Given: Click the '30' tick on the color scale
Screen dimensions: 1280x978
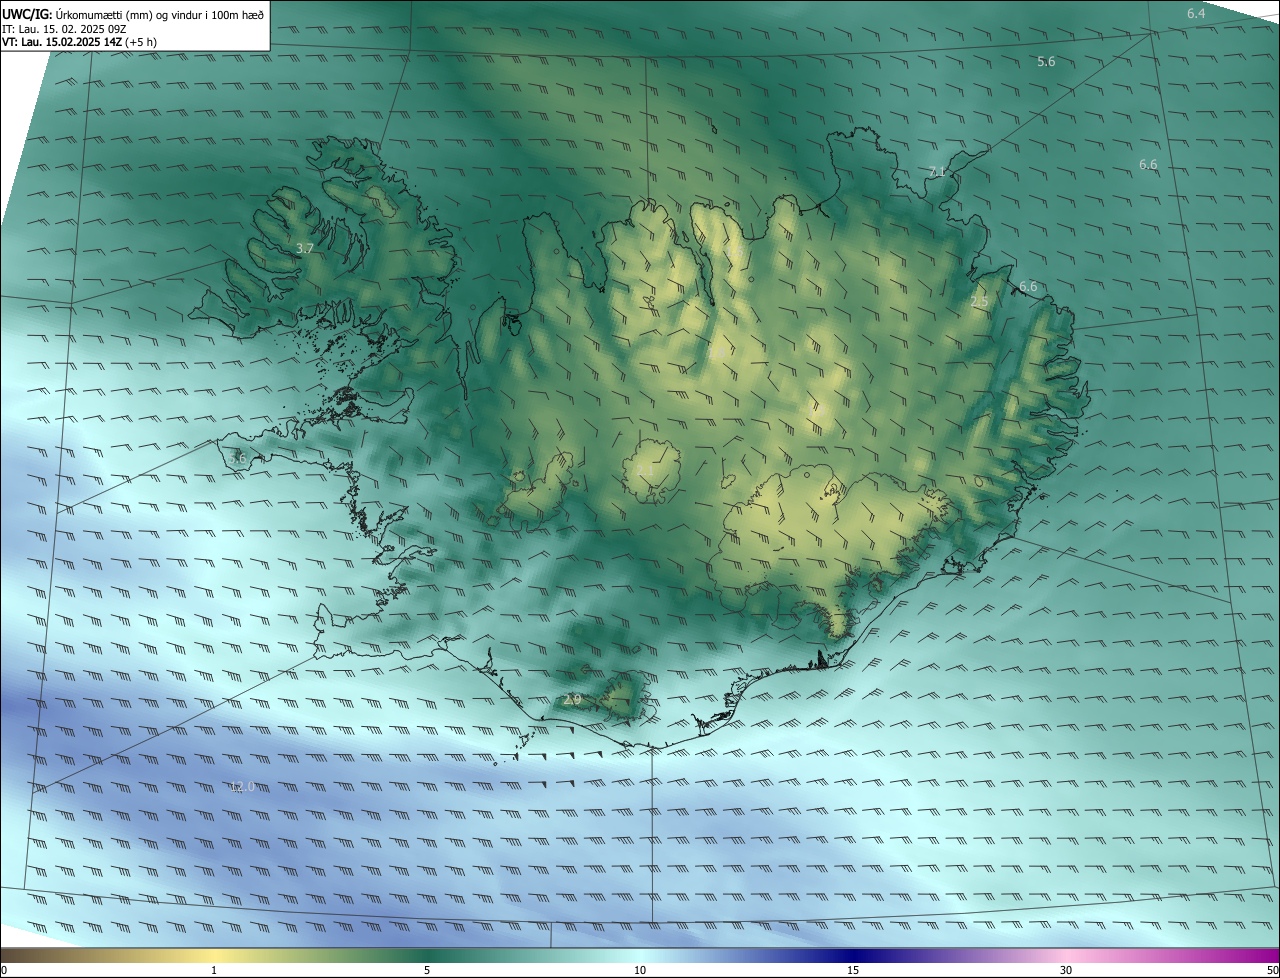Looking at the screenshot, I should point(1066,970).
